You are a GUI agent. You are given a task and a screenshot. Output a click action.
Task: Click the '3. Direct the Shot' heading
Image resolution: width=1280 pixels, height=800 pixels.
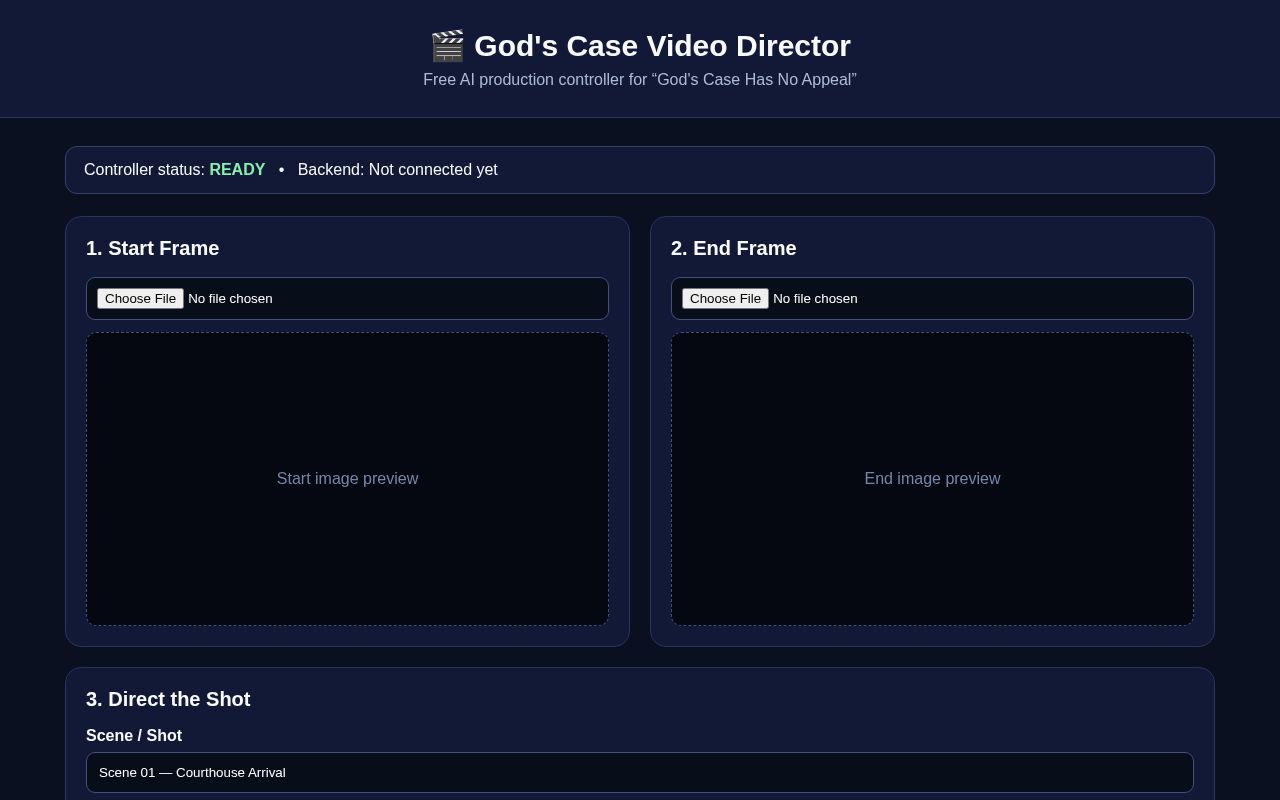(168, 699)
